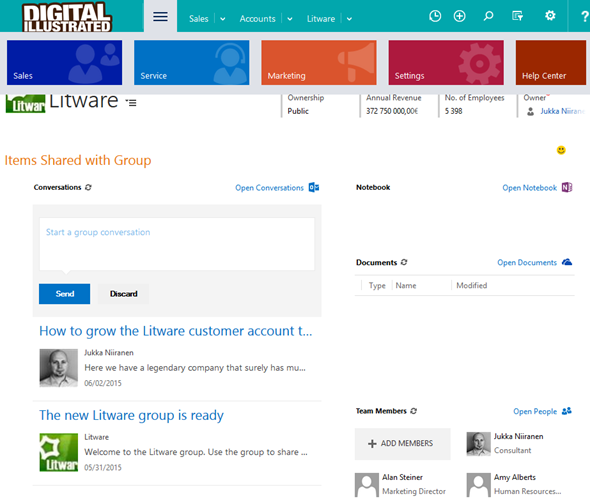Image resolution: width=590 pixels, height=501 pixels.
Task: Expand the Accounts dropdown arrow
Action: (290, 19)
